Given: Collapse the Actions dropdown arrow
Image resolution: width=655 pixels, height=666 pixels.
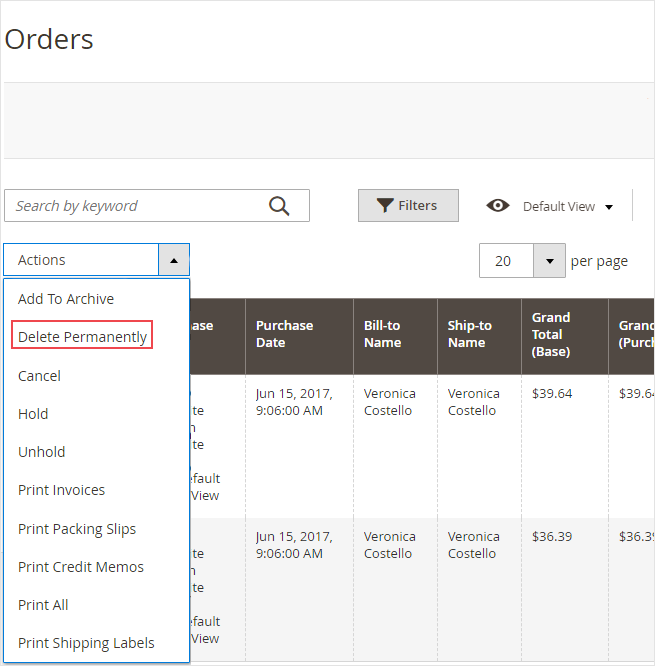Looking at the screenshot, I should pyautogui.click(x=173, y=260).
